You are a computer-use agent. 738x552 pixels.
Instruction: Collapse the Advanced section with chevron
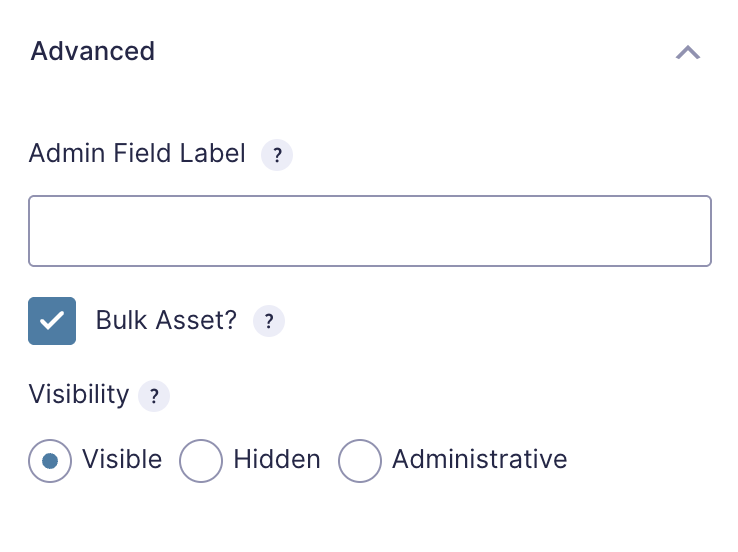click(688, 52)
